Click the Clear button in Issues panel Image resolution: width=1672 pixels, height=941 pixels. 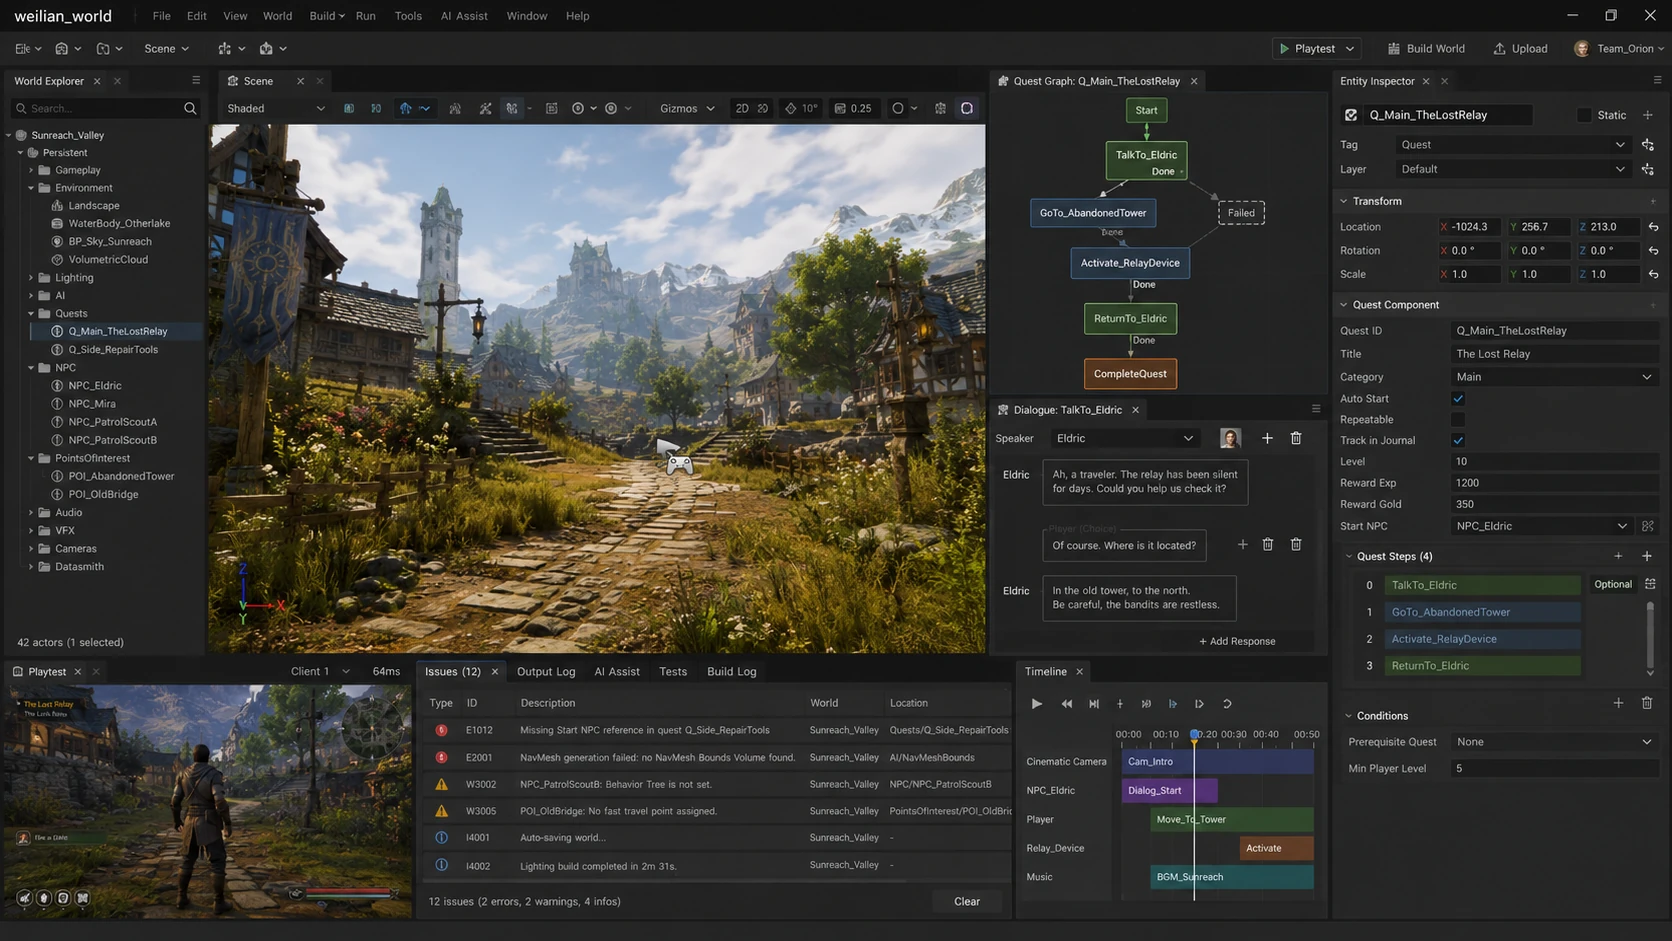(967, 901)
